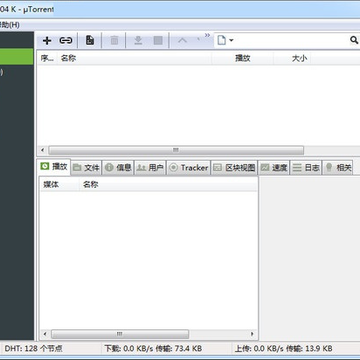The image size is (360, 360).
Task: Click the Move Up Queue arrow icon
Action: [x=182, y=41]
